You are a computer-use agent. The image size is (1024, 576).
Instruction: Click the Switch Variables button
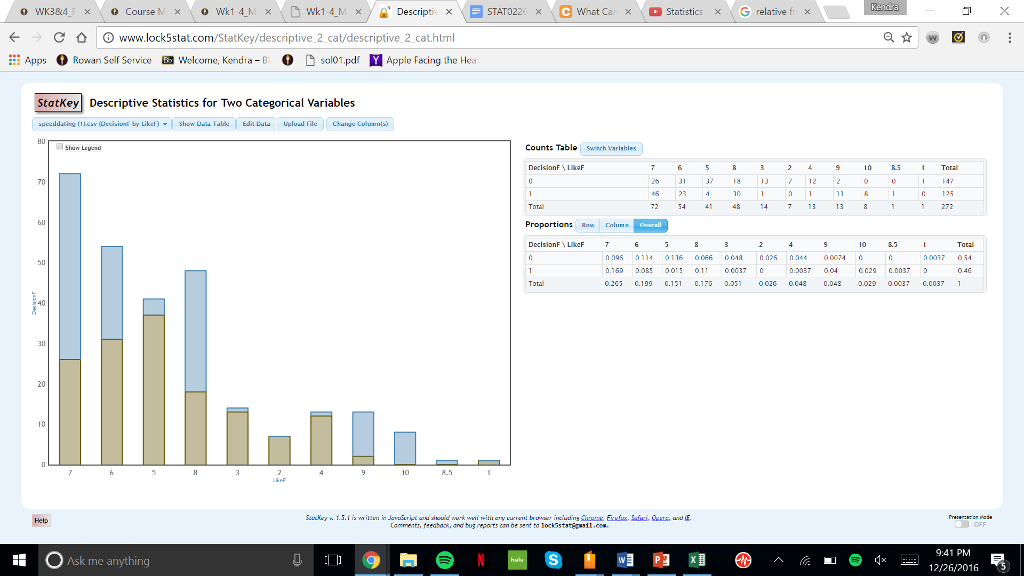(612, 148)
